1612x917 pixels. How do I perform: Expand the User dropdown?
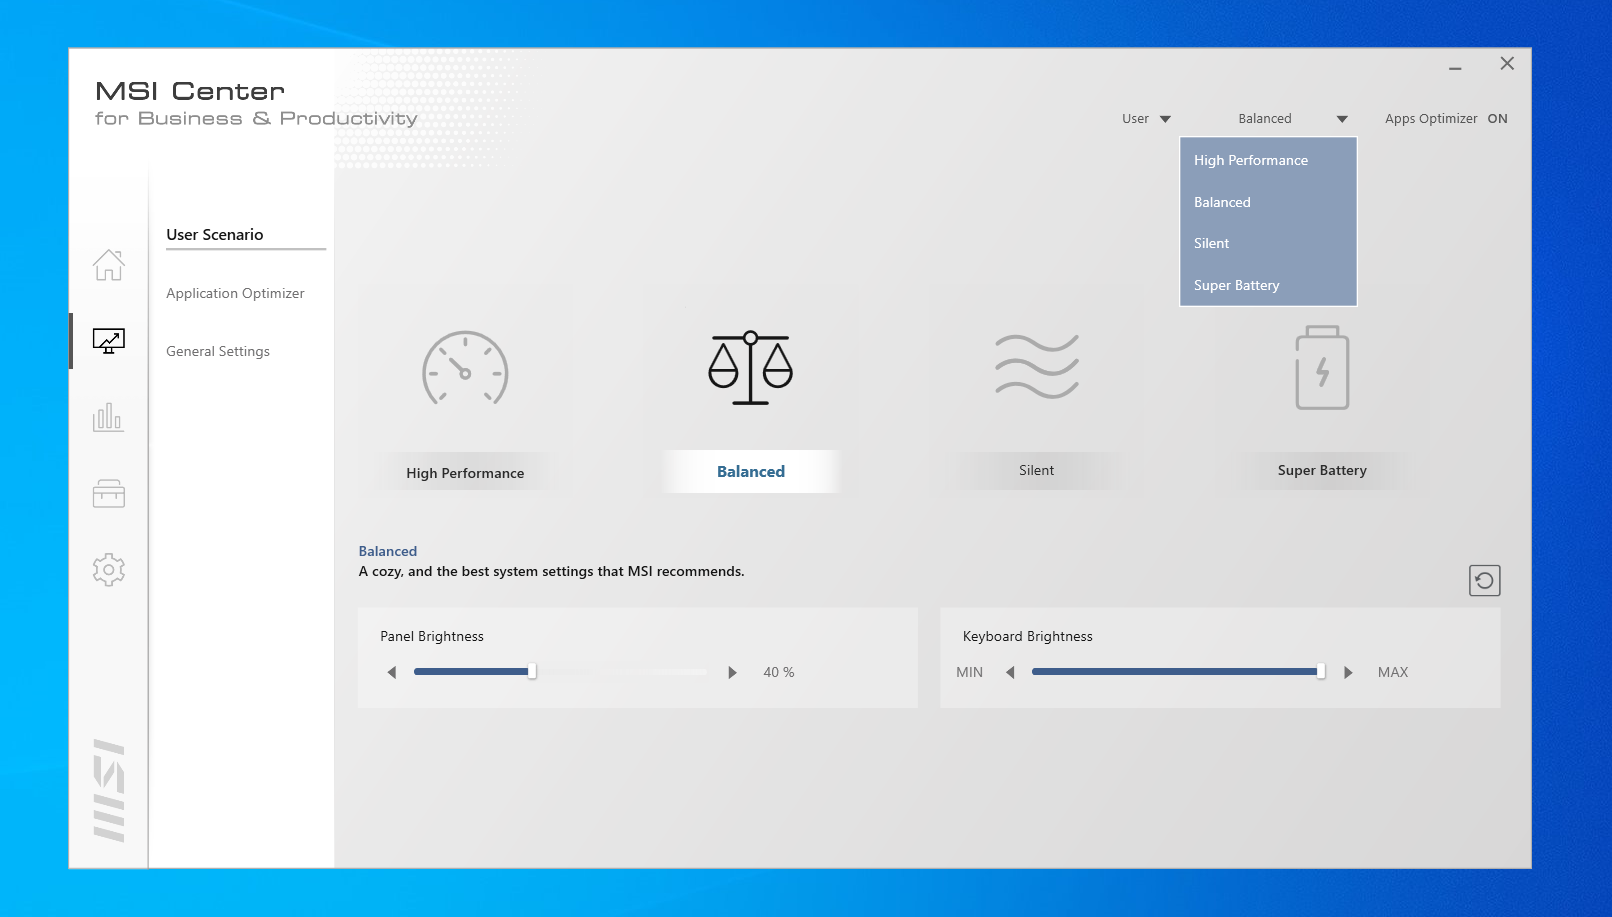point(1146,118)
